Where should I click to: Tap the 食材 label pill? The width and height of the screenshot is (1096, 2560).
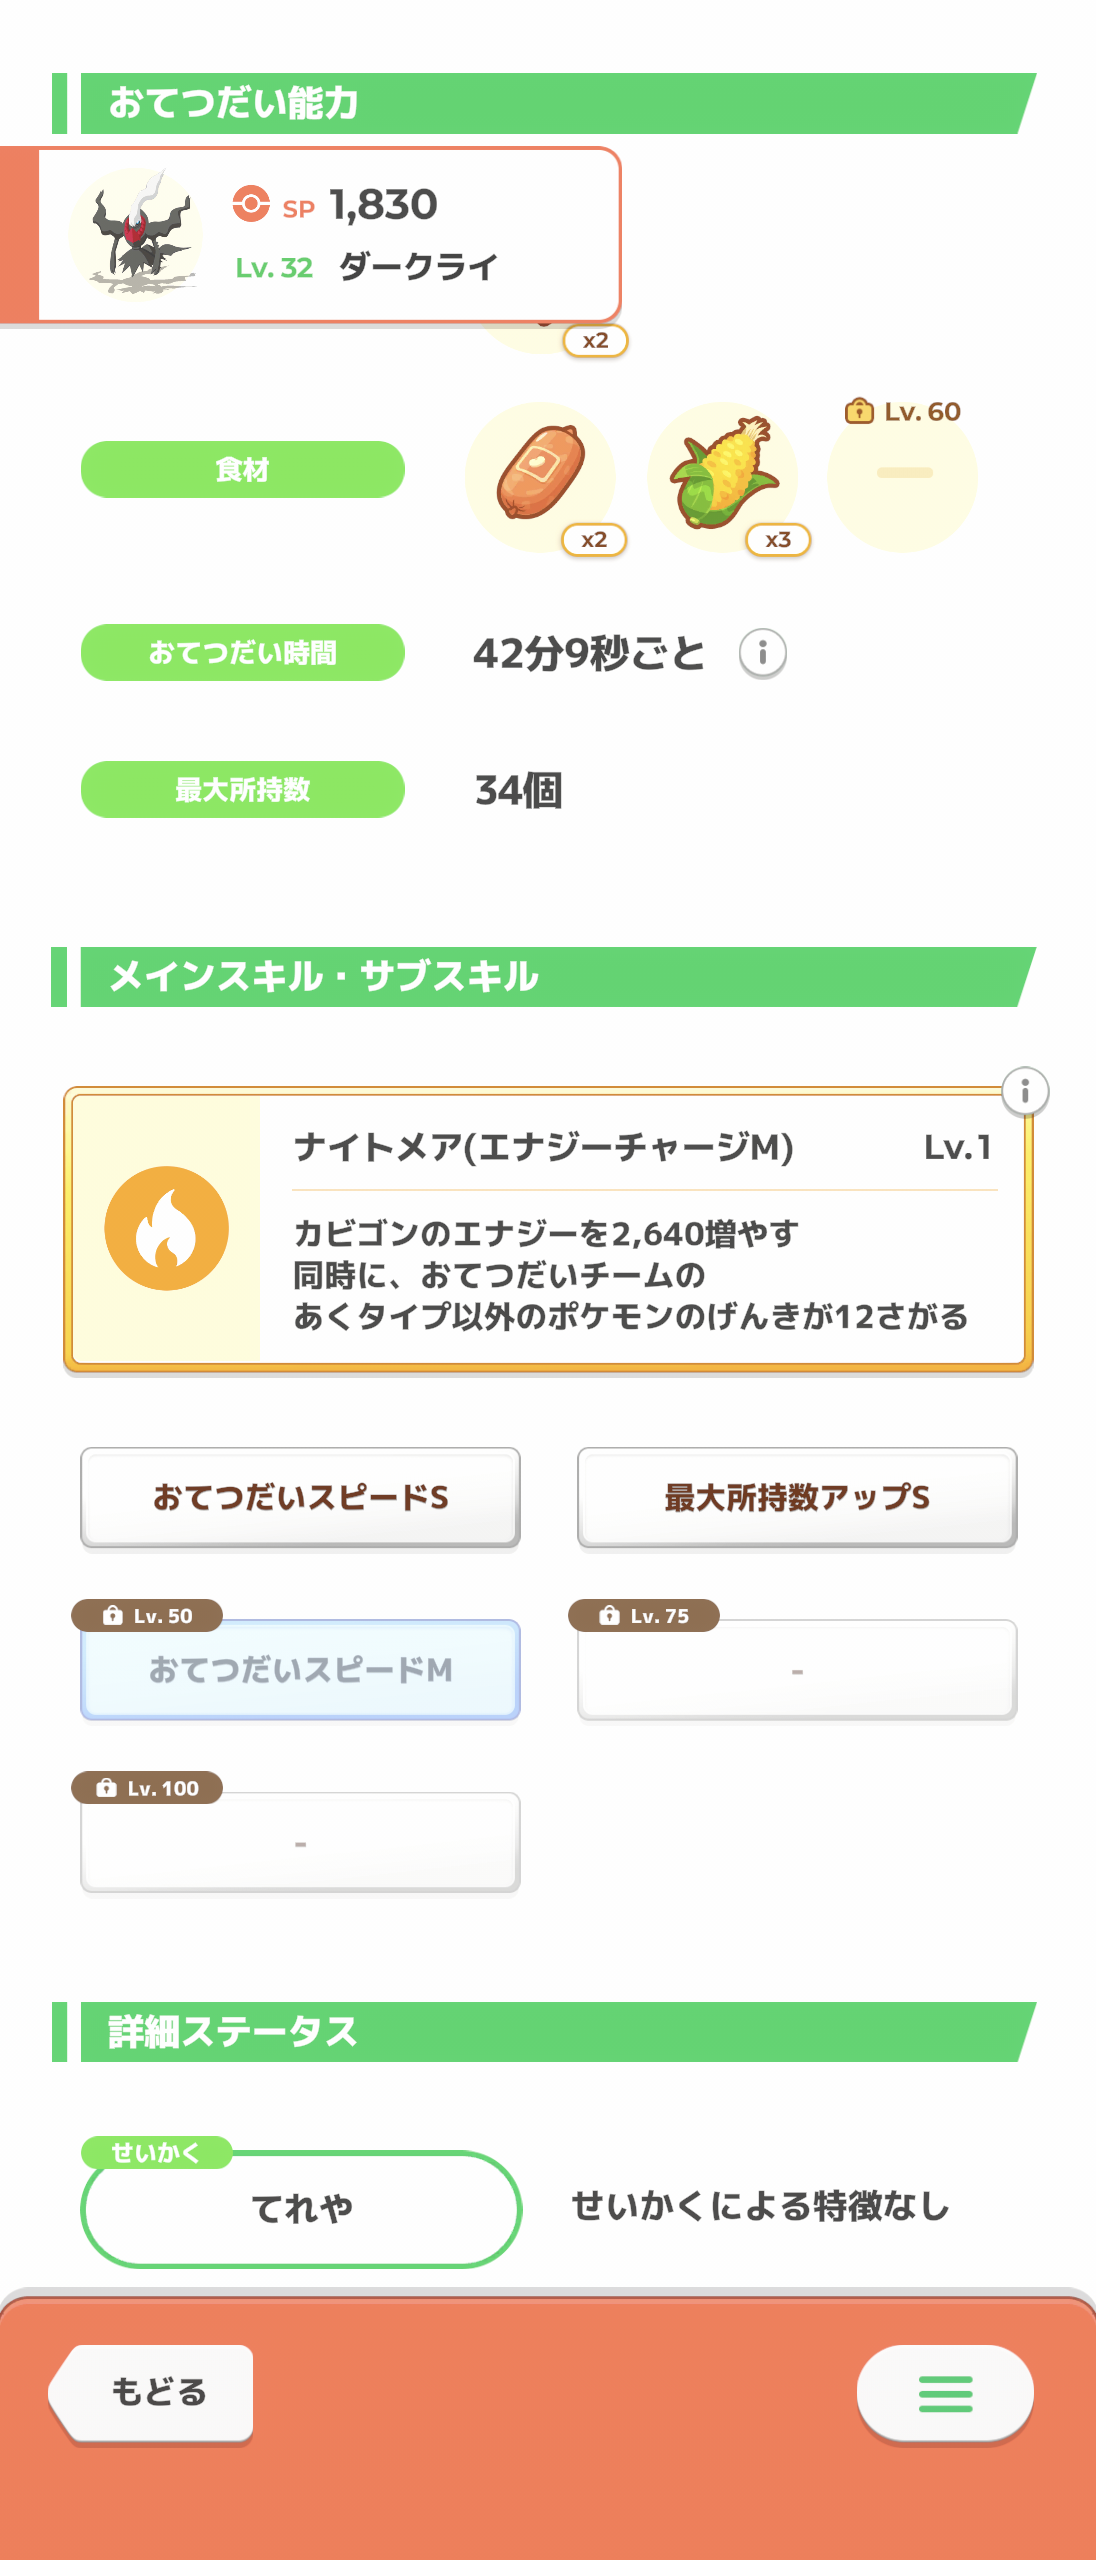(x=243, y=469)
